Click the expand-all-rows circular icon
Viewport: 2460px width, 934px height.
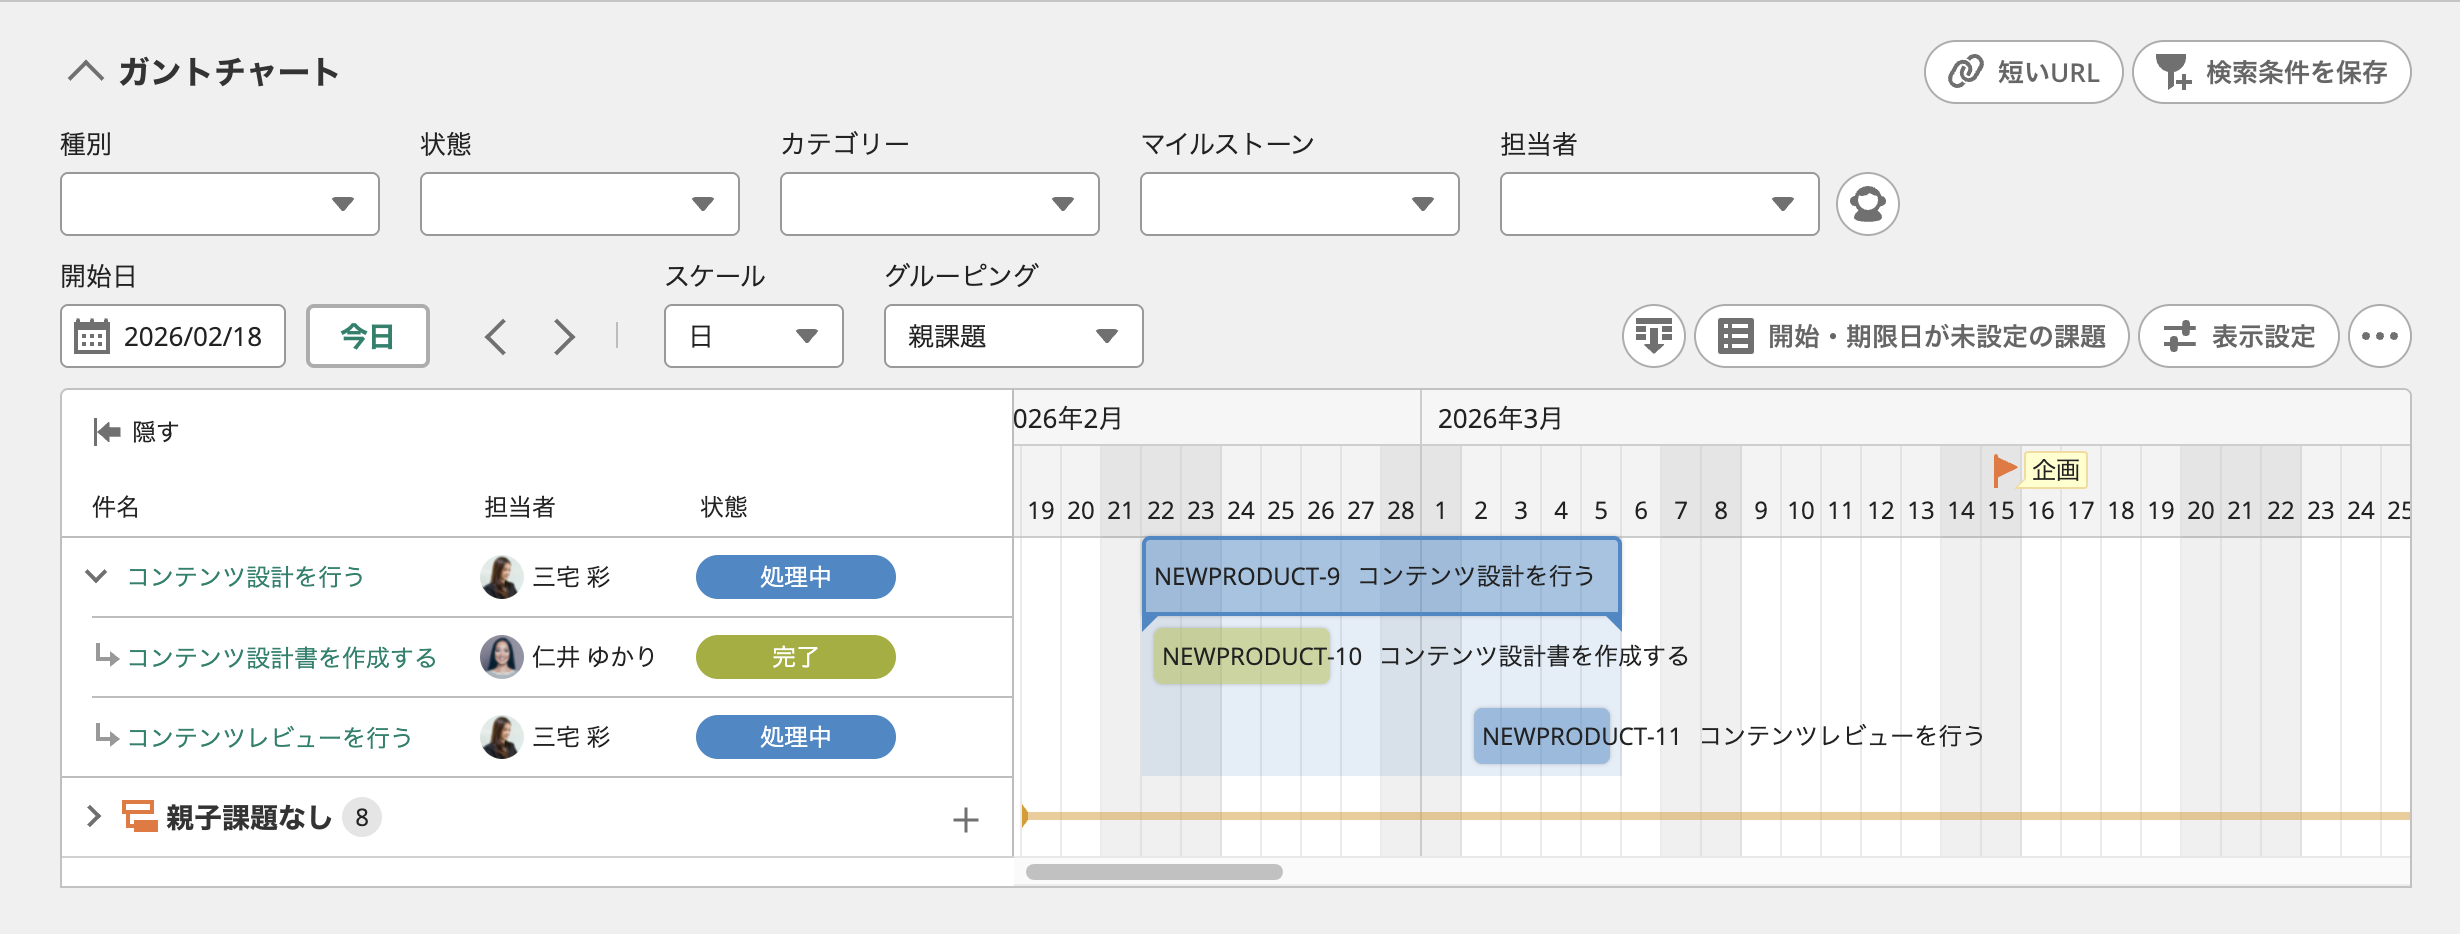(1651, 336)
